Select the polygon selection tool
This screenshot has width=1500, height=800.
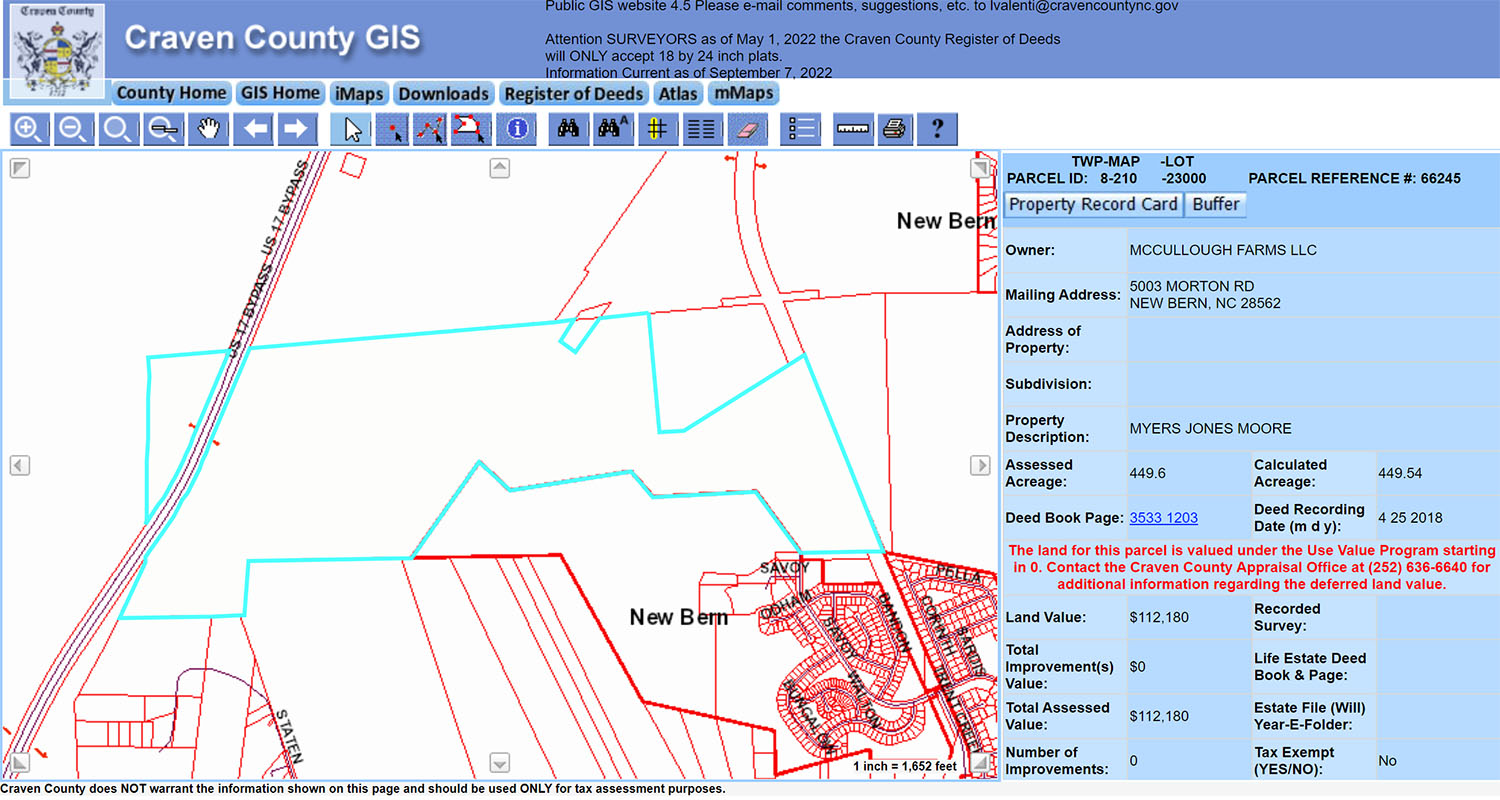coord(469,129)
